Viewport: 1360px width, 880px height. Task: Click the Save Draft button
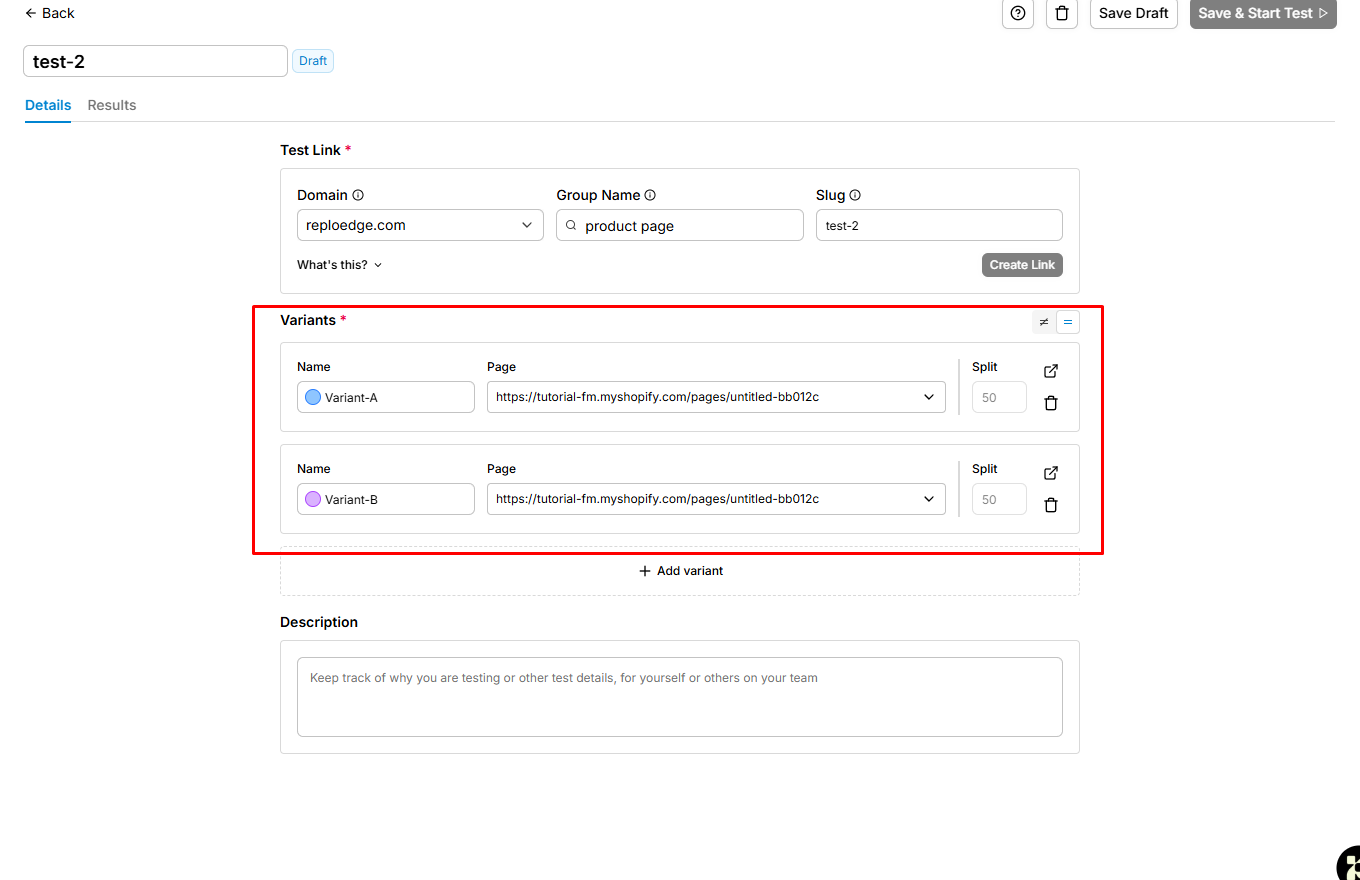coord(1134,13)
